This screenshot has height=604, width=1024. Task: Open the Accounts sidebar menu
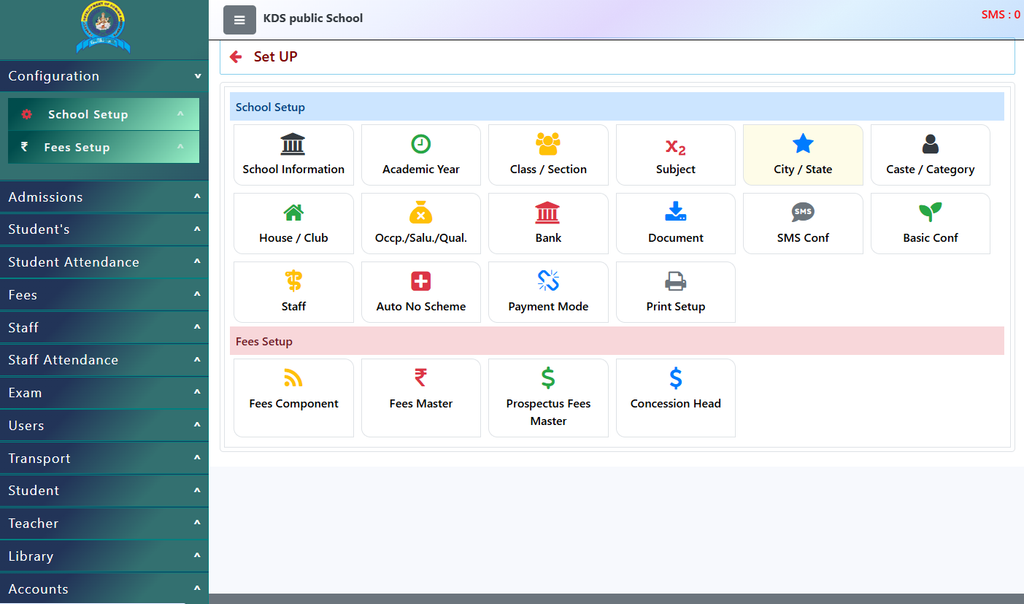pyautogui.click(x=104, y=588)
